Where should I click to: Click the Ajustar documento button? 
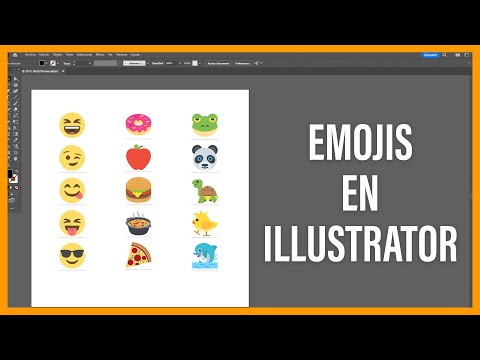[218, 63]
